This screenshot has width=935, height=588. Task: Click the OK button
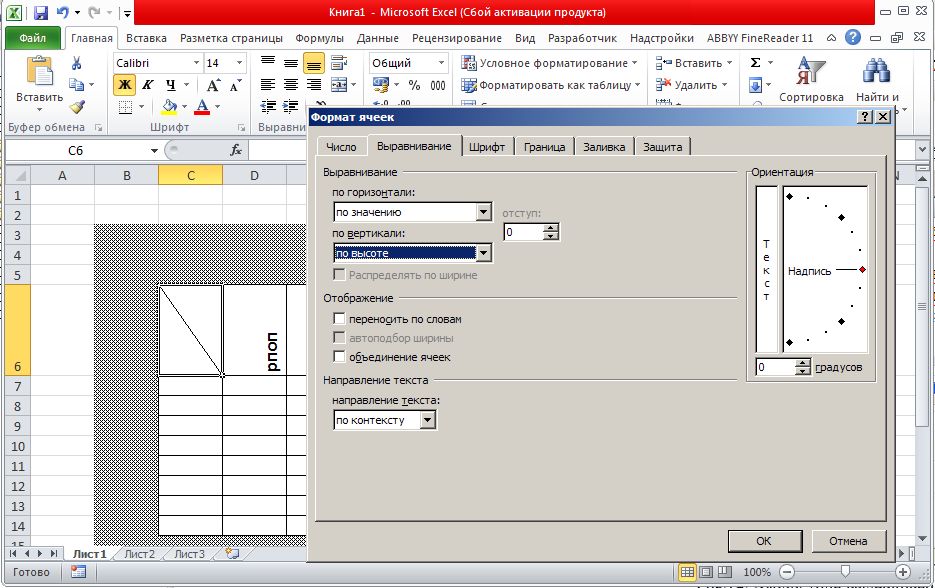[x=764, y=541]
